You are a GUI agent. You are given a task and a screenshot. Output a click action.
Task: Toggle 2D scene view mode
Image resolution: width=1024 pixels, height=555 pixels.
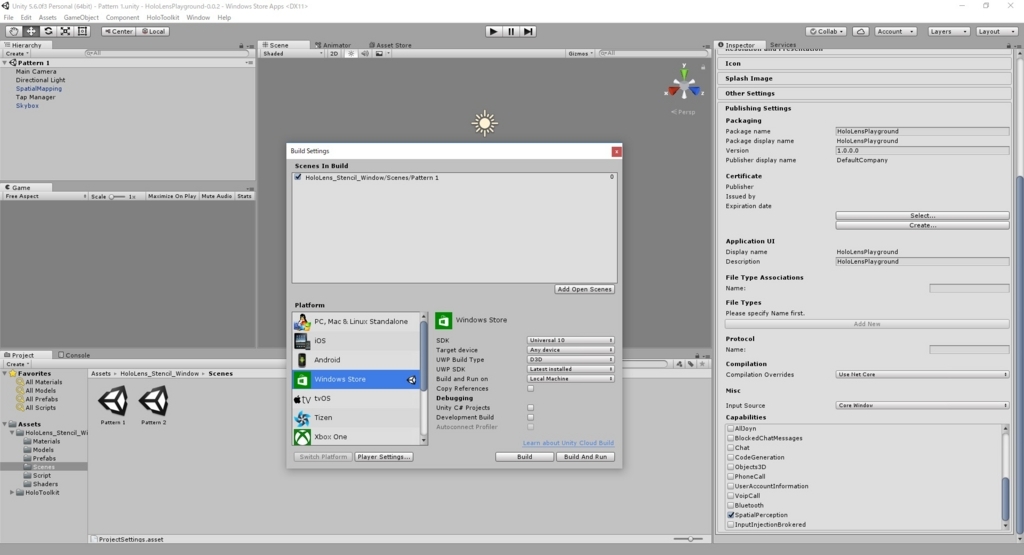click(334, 54)
